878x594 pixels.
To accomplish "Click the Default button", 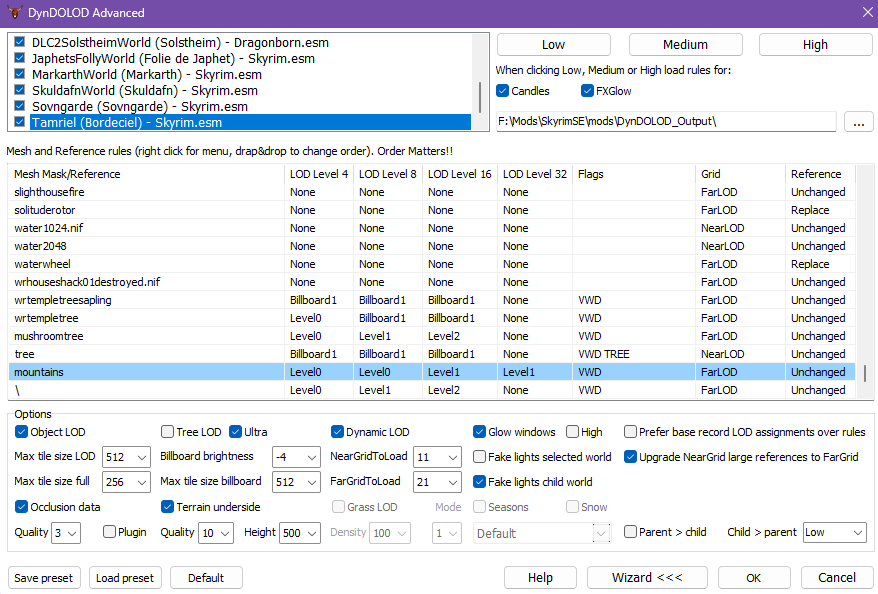I will click(206, 578).
